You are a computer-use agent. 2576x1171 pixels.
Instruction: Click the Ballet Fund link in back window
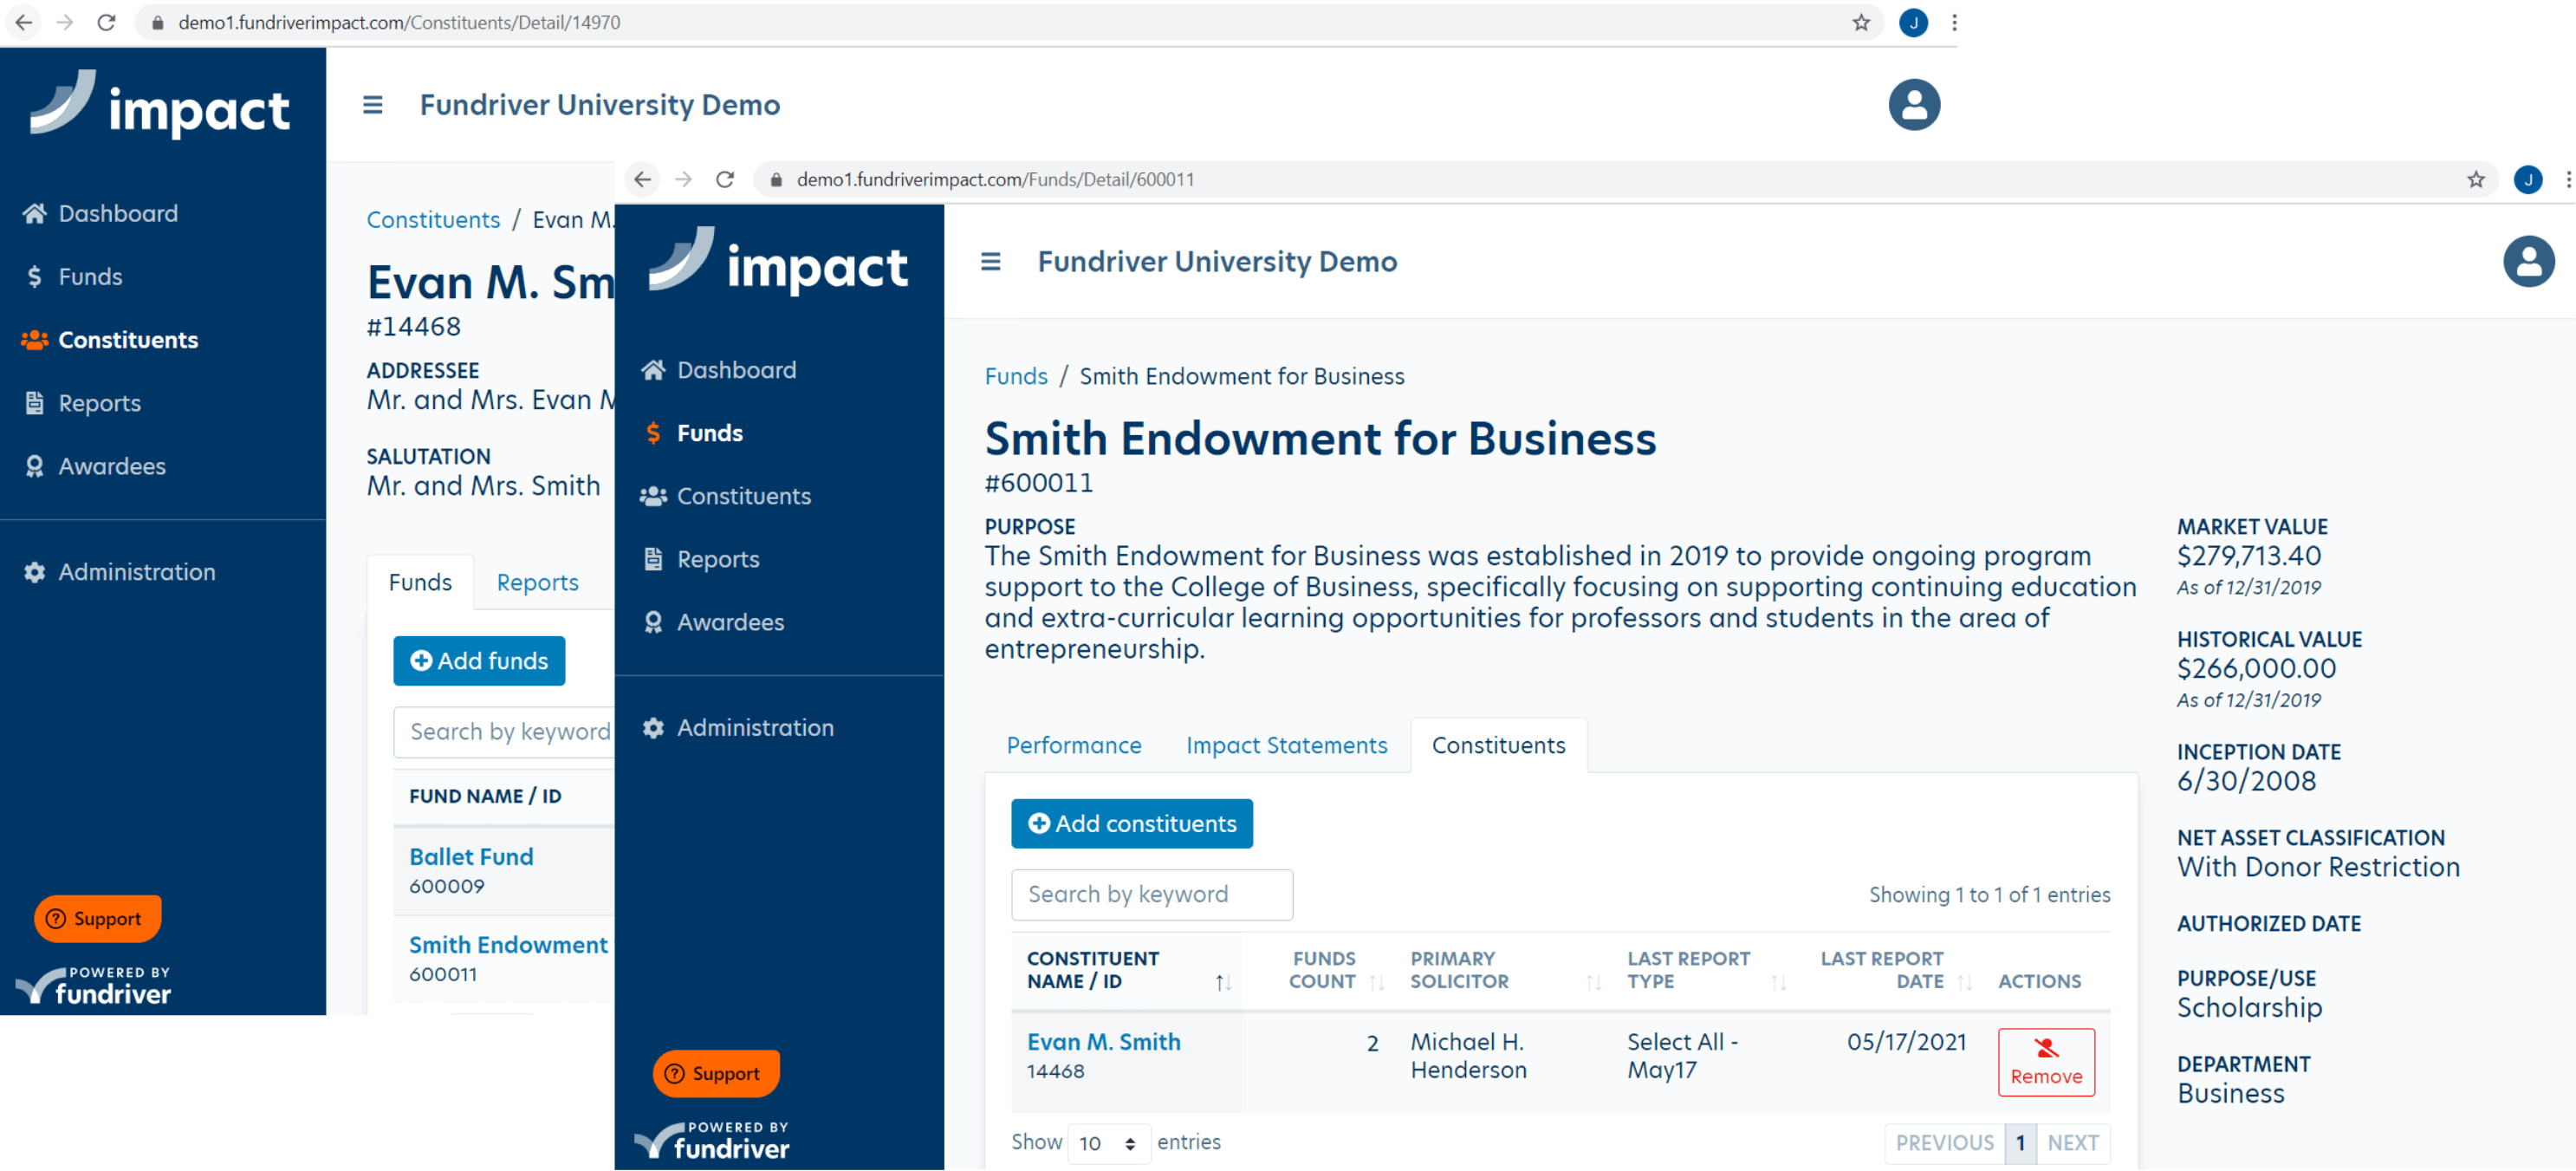(471, 857)
